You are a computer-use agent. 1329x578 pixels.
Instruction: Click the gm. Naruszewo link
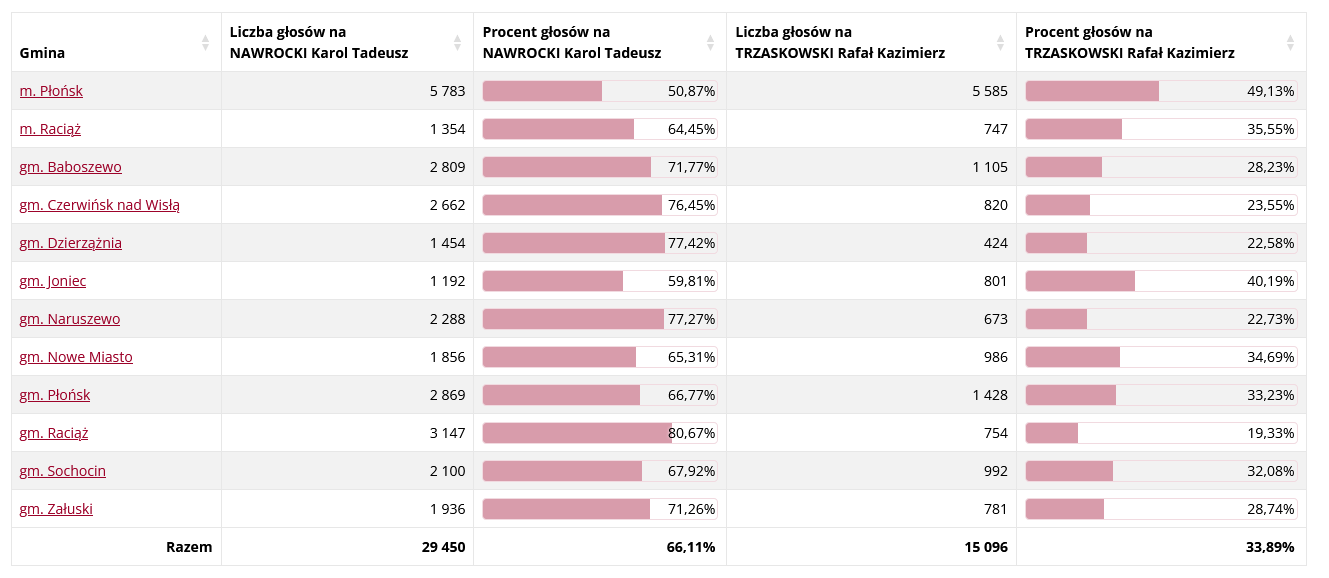[x=69, y=319]
